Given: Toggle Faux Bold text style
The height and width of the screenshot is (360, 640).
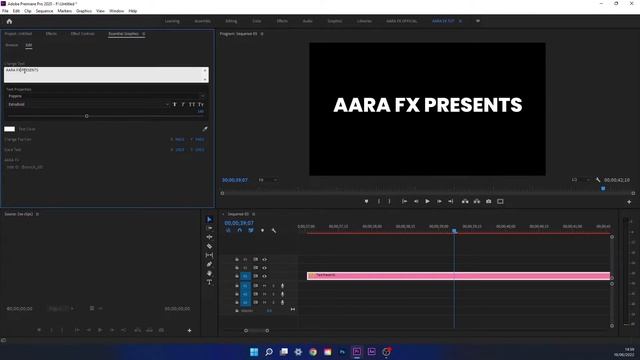Looking at the screenshot, I should (x=175, y=104).
